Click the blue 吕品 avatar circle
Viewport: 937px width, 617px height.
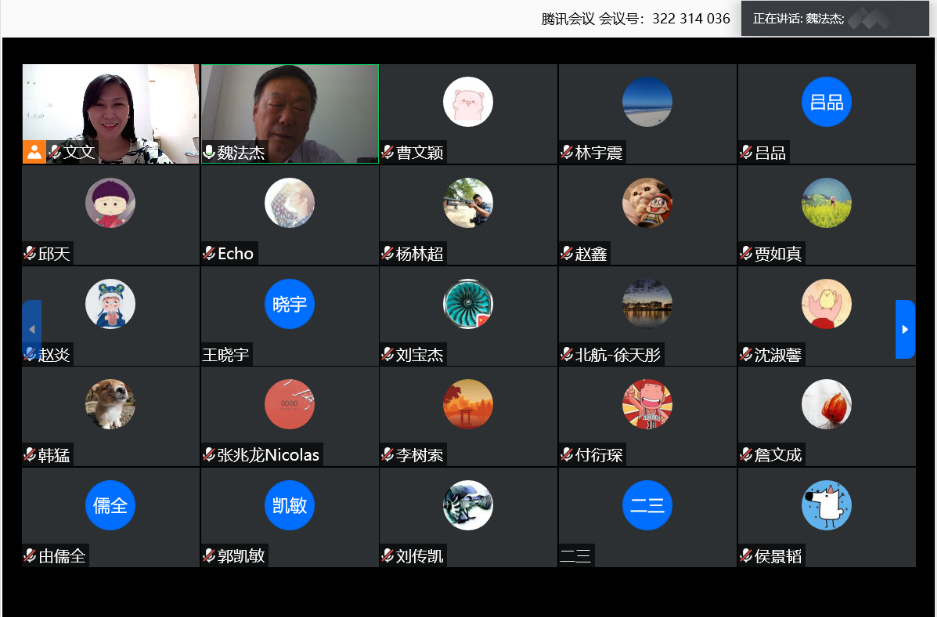826,102
